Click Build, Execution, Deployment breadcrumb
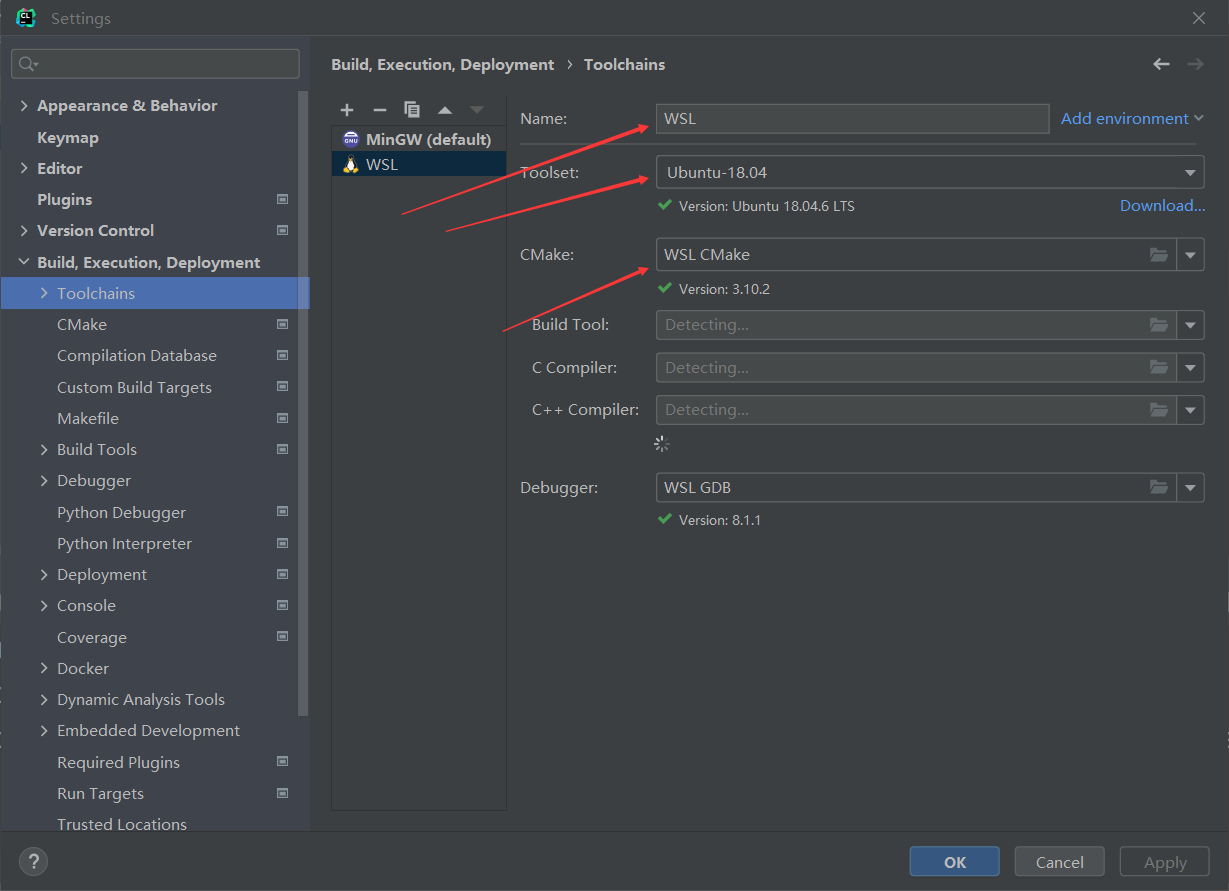 tap(442, 64)
